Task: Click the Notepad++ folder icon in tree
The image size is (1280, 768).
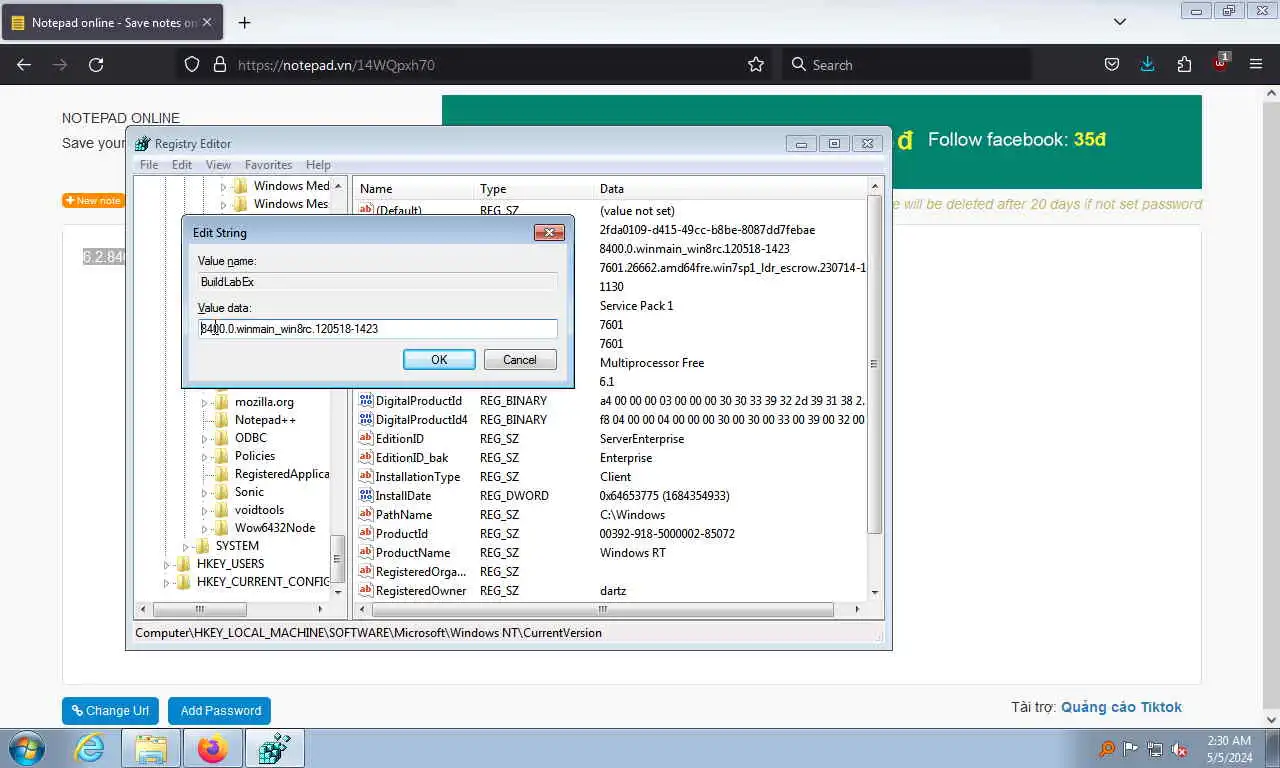Action: [221, 419]
